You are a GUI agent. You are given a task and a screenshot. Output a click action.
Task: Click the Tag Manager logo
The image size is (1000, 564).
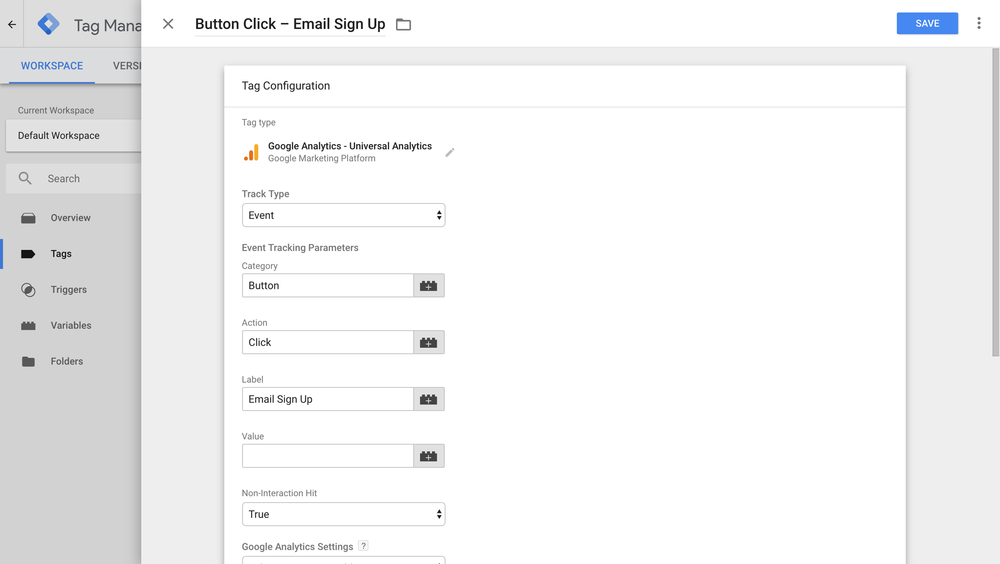(x=48, y=24)
